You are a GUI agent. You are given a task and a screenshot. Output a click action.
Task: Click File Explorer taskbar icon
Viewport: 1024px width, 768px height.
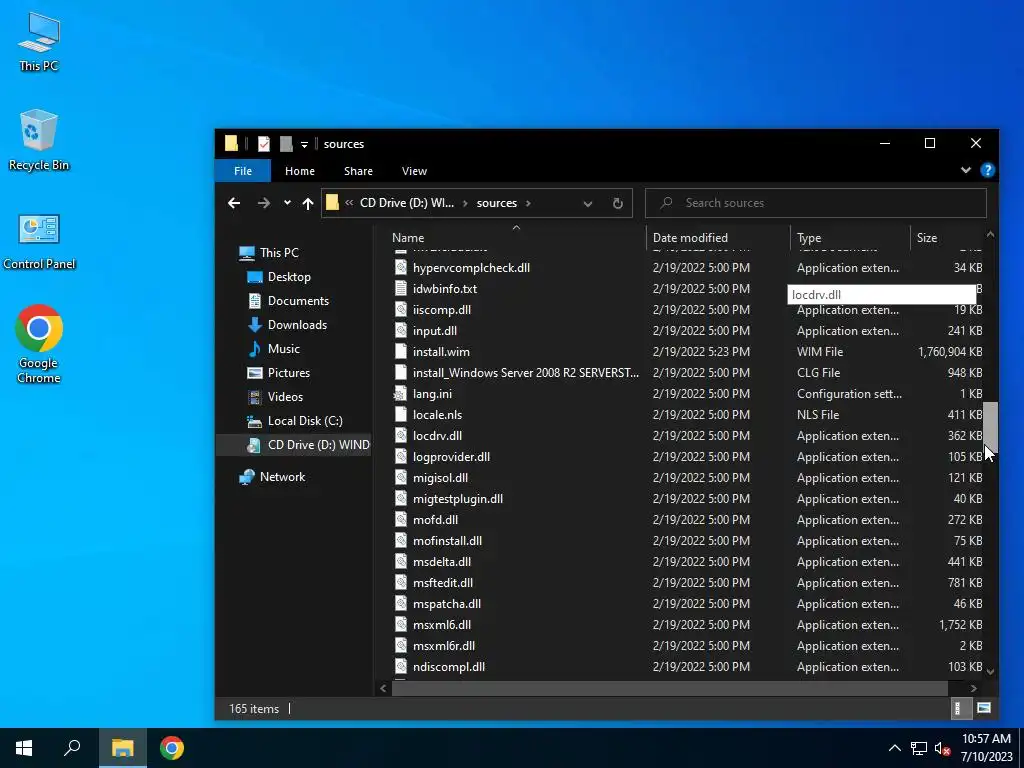click(x=122, y=748)
